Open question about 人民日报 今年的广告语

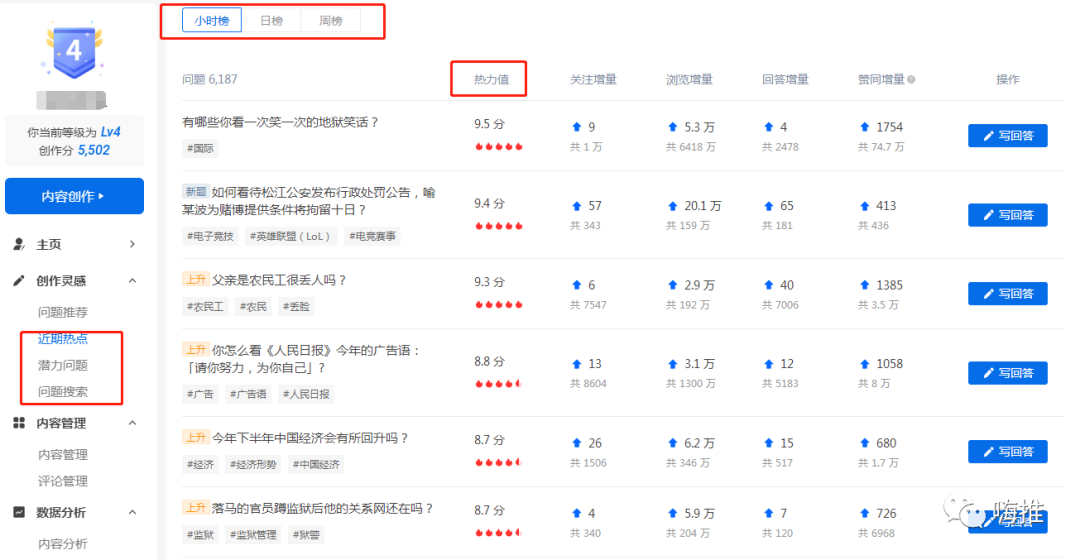301,358
